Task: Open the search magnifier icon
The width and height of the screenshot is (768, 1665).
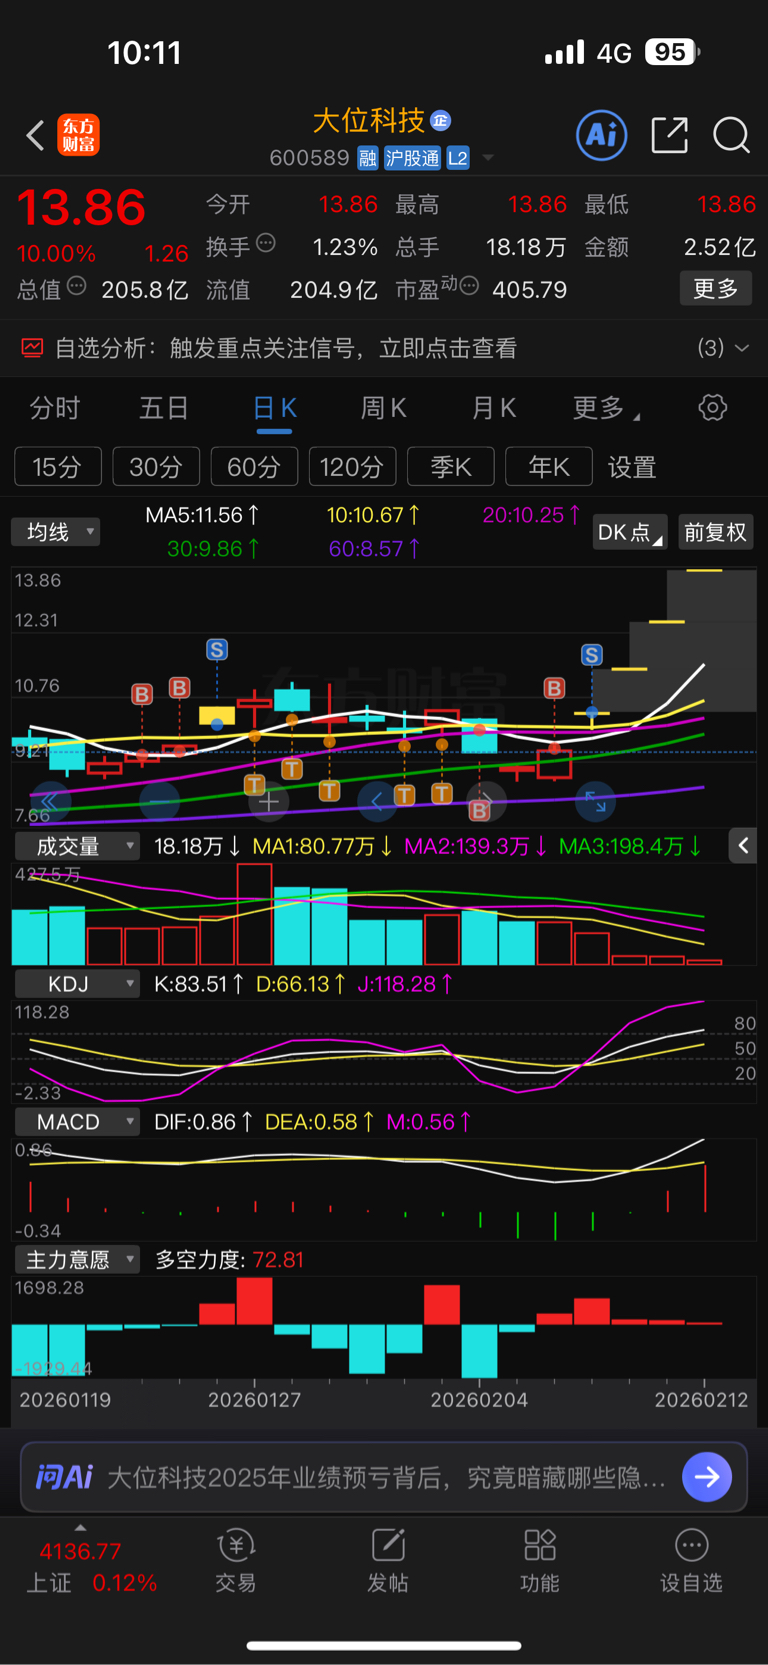Action: [731, 135]
